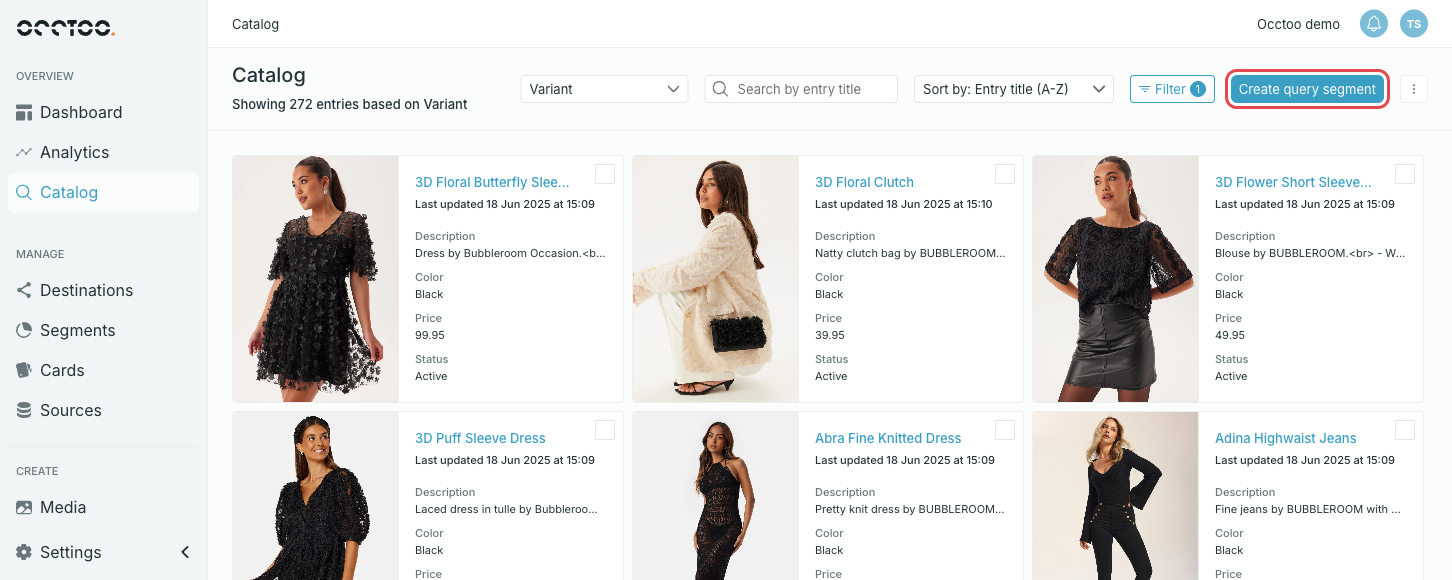
Task: Select checkbox for 3D Floral Clutch
Action: pyautogui.click(x=1005, y=174)
